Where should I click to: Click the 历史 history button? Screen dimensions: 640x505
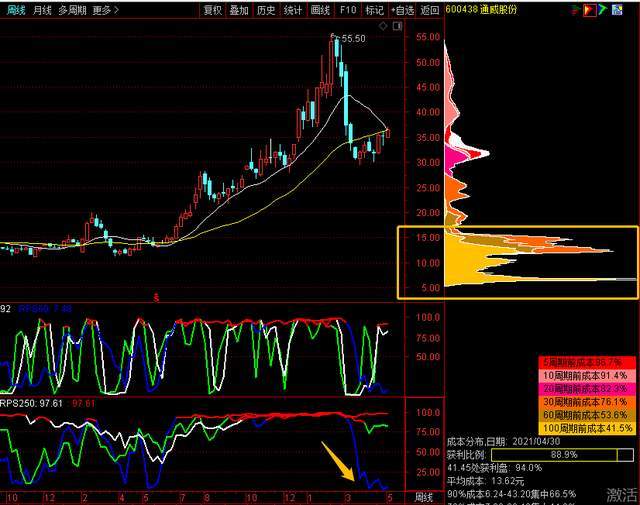tap(266, 10)
